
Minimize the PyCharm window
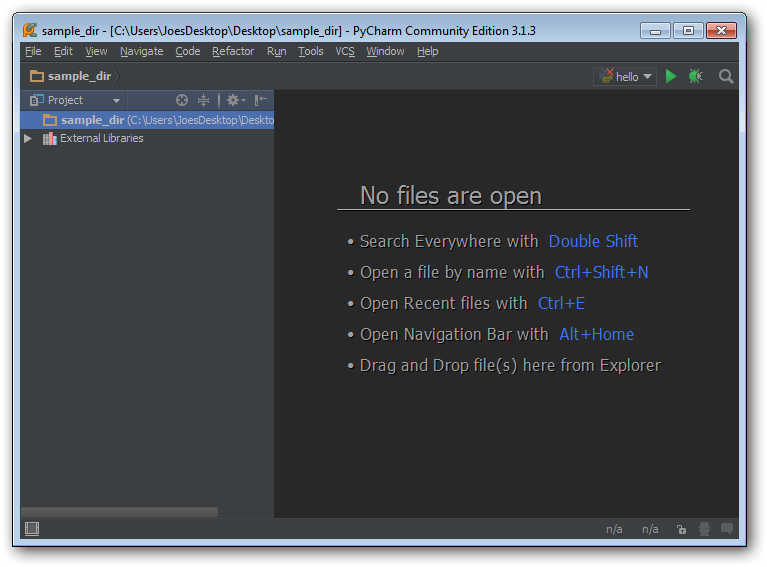(655, 31)
